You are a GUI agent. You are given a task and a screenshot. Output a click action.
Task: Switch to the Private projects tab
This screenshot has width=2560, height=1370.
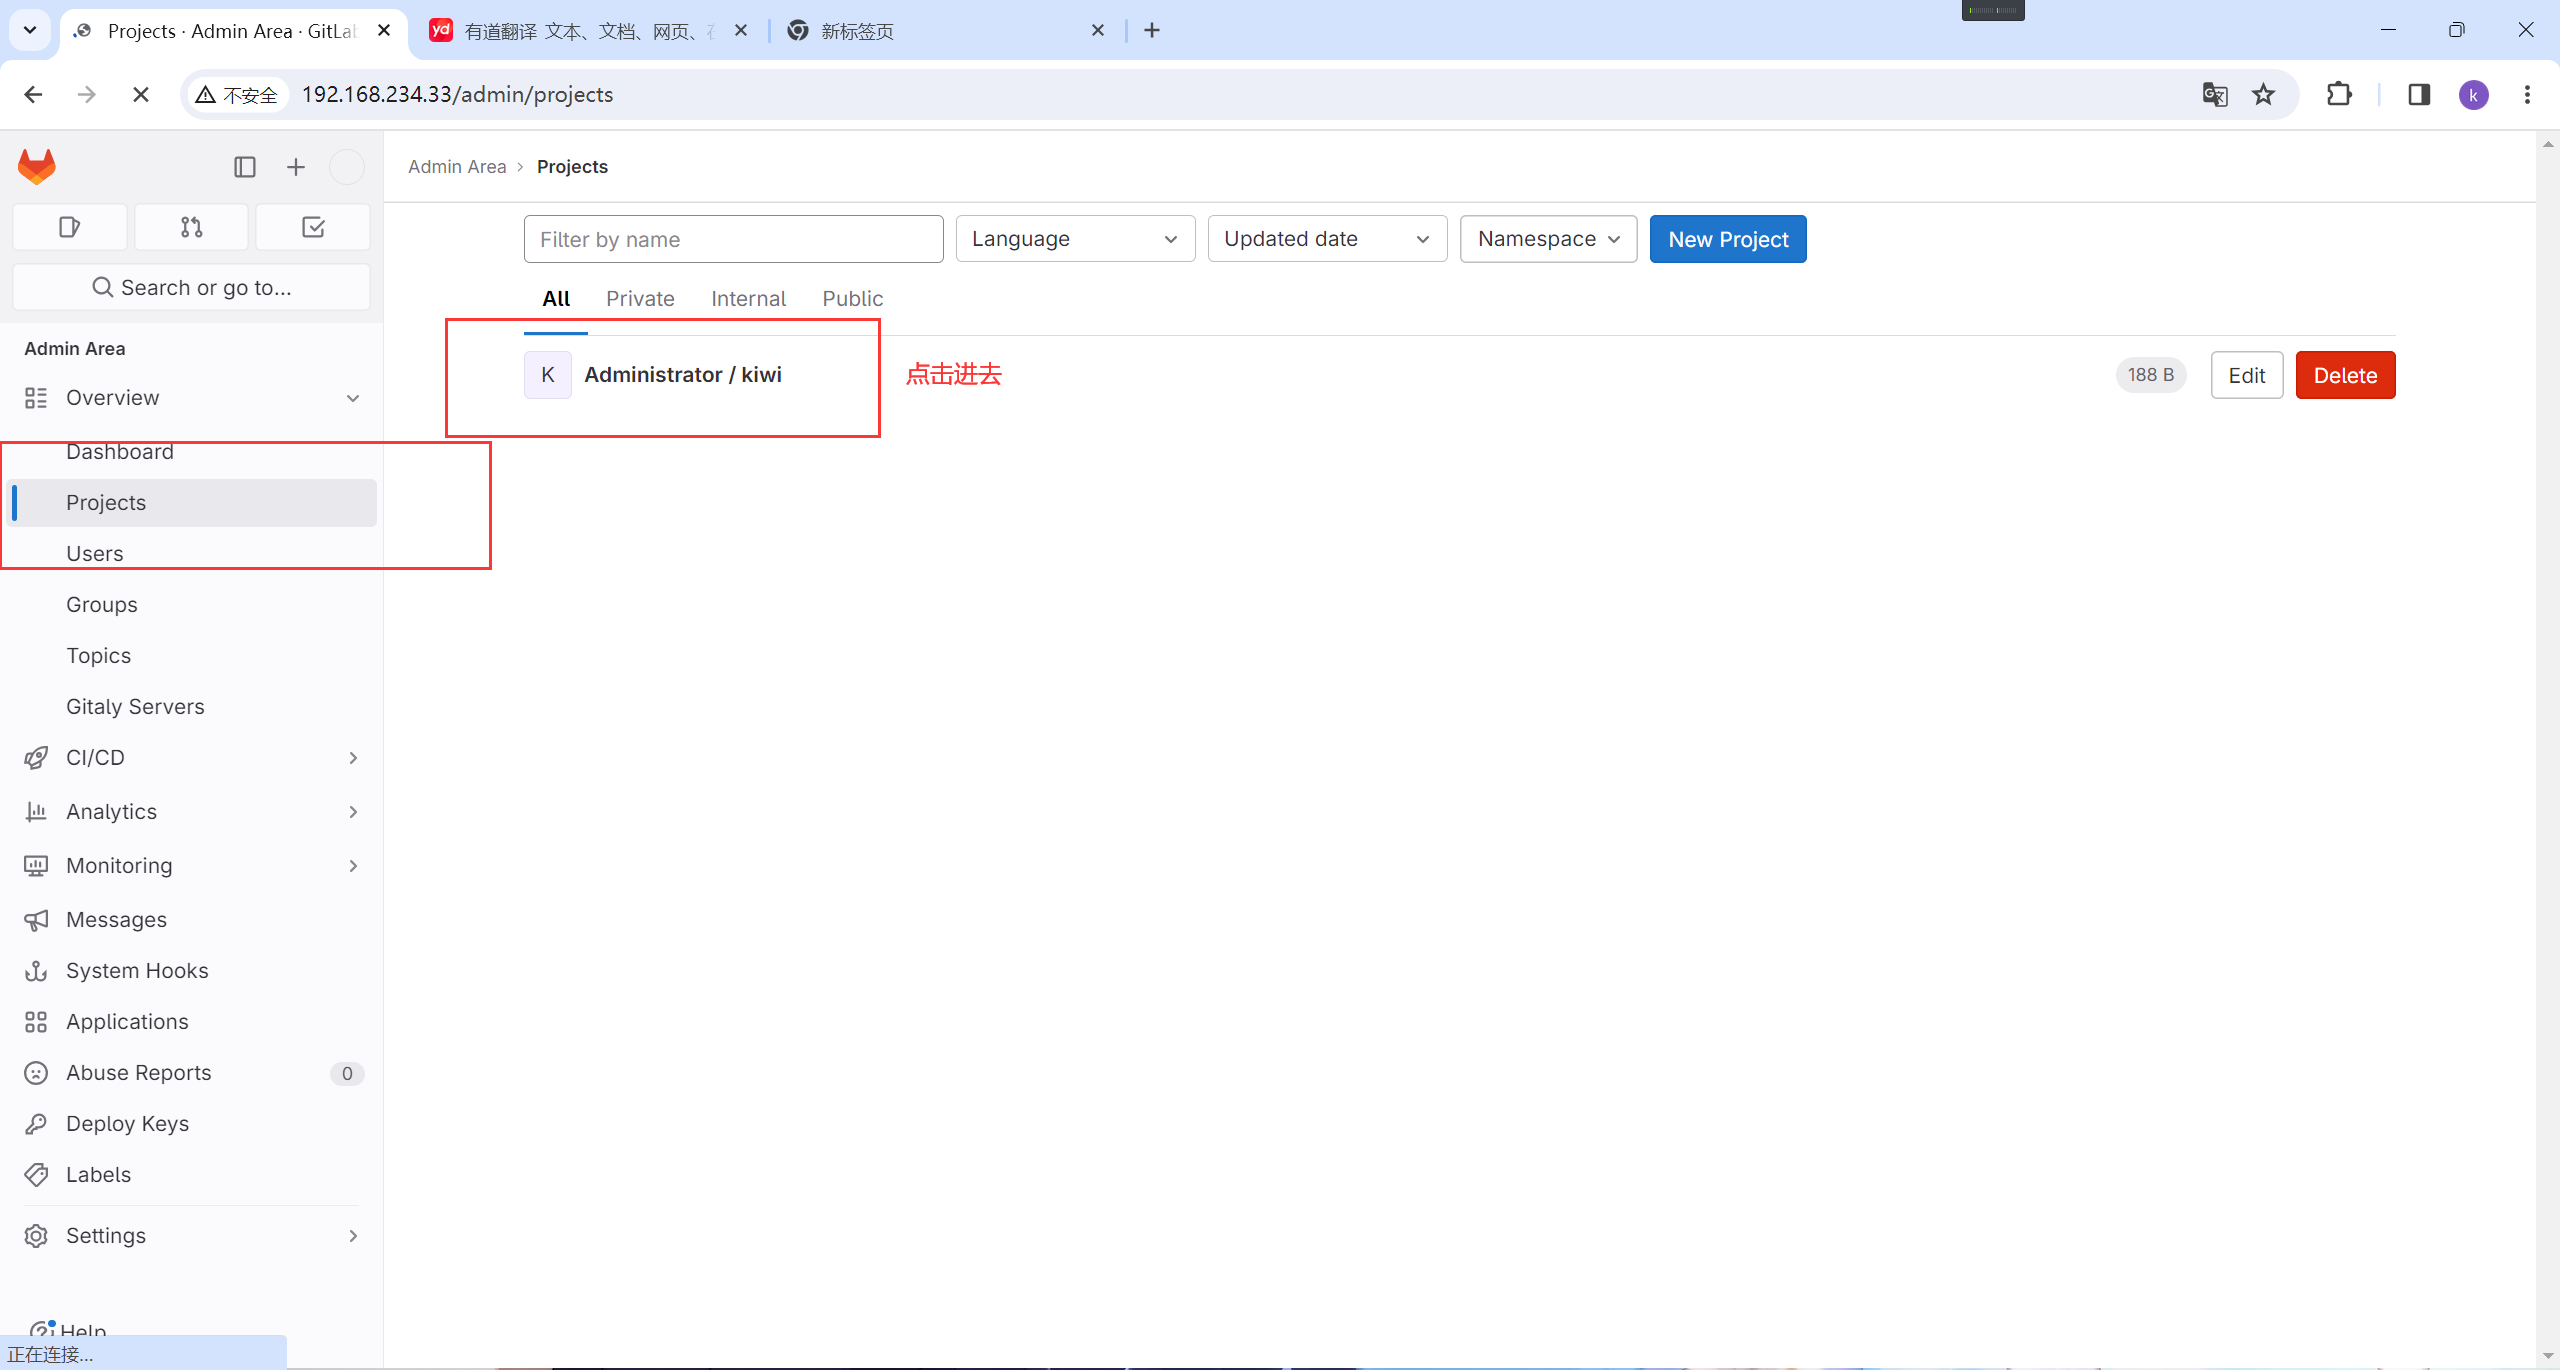640,298
